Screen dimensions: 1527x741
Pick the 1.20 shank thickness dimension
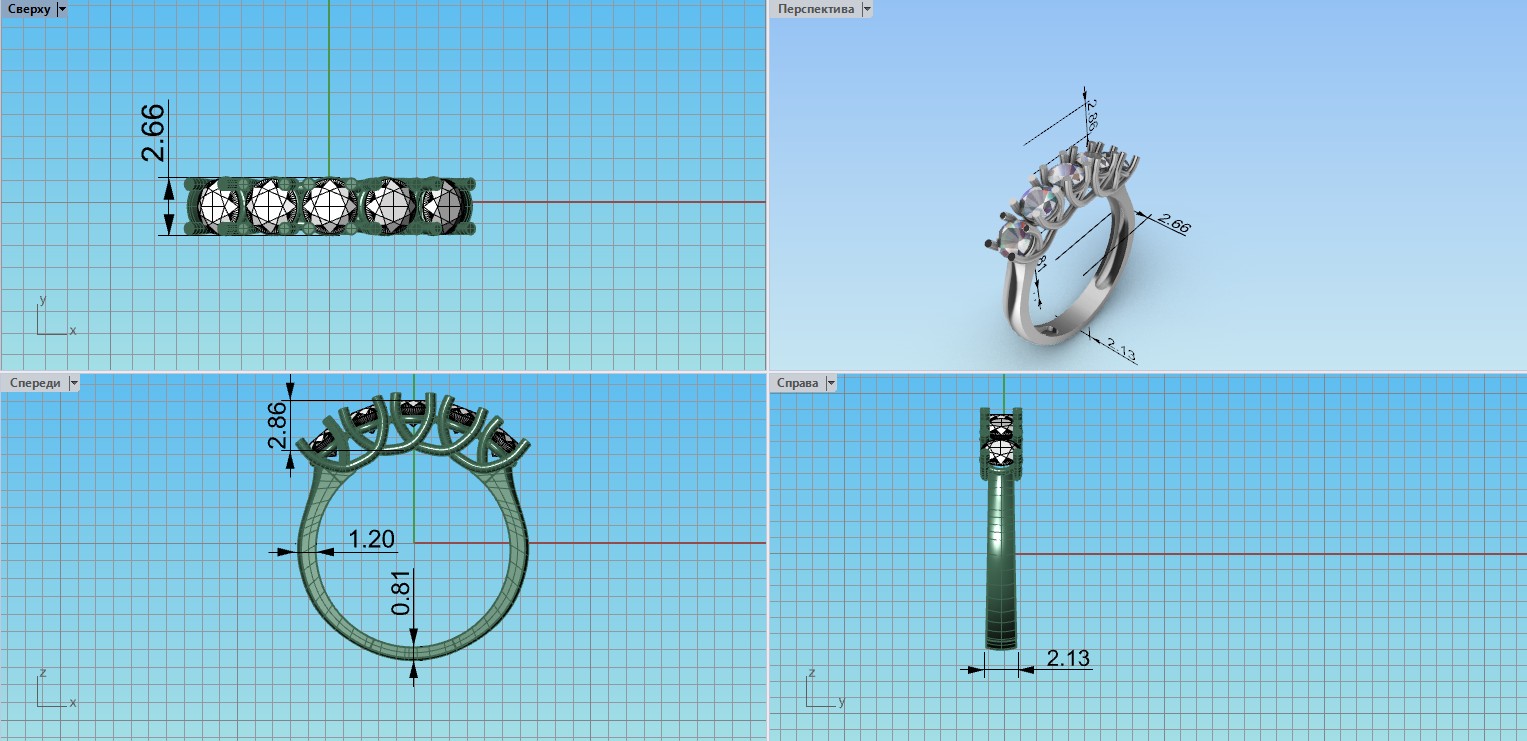pyautogui.click(x=371, y=540)
